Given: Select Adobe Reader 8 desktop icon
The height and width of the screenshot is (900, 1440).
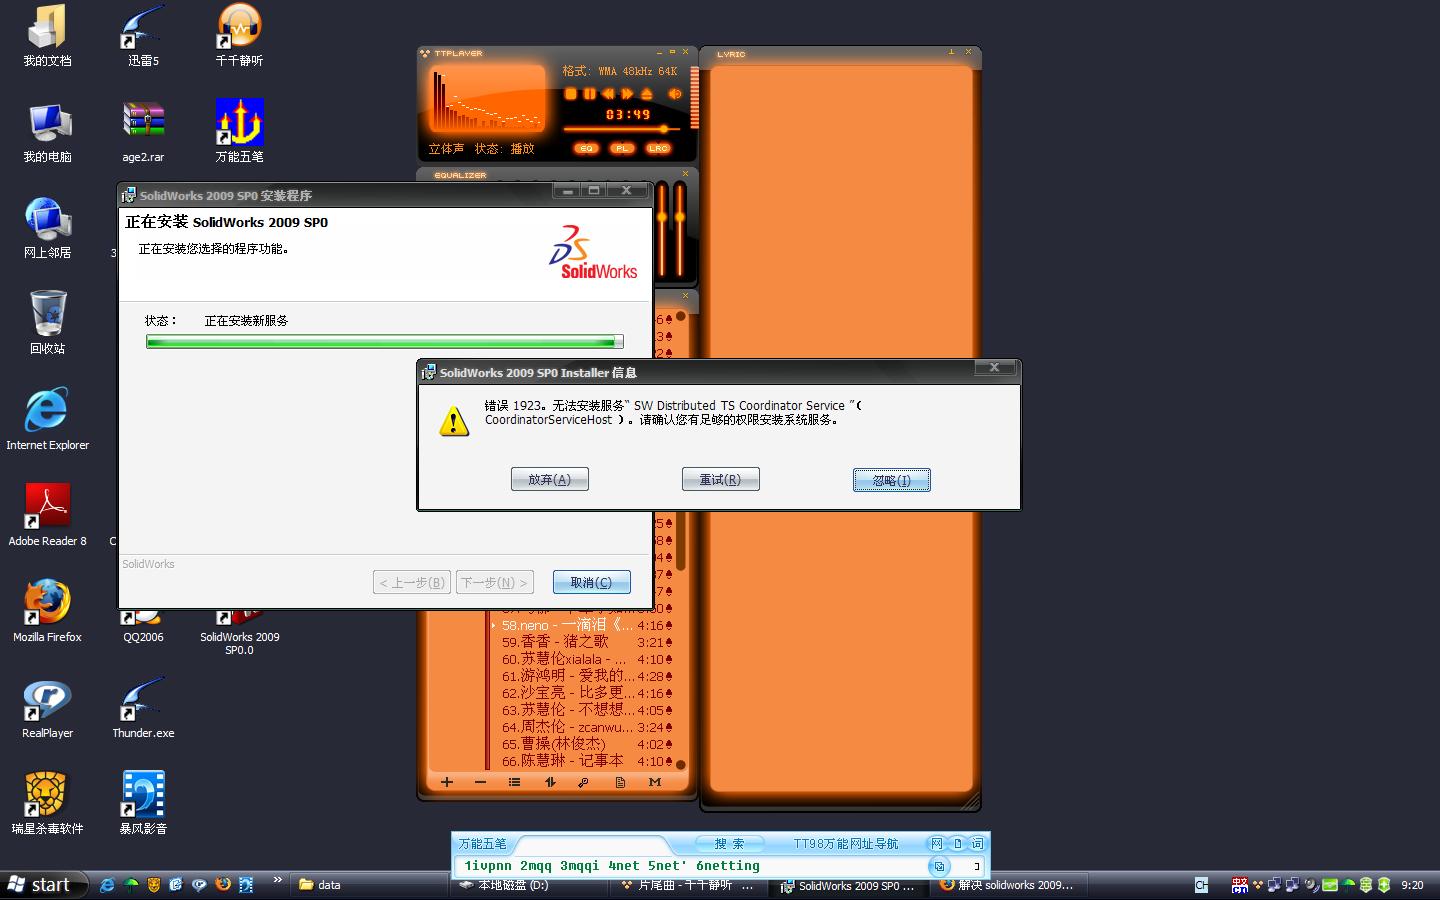Looking at the screenshot, I should 47,516.
